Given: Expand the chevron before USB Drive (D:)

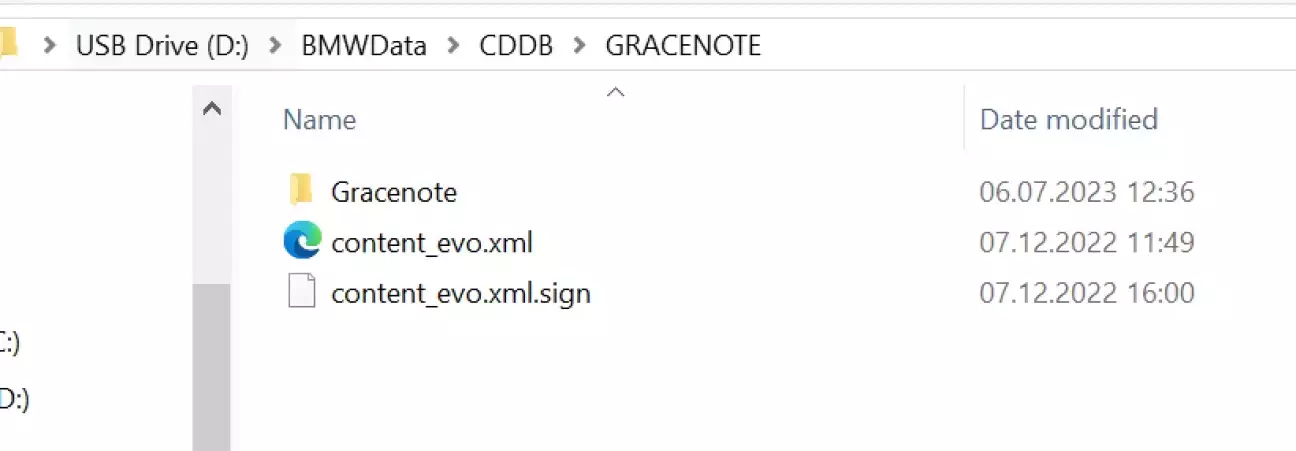Looking at the screenshot, I should (x=49, y=46).
